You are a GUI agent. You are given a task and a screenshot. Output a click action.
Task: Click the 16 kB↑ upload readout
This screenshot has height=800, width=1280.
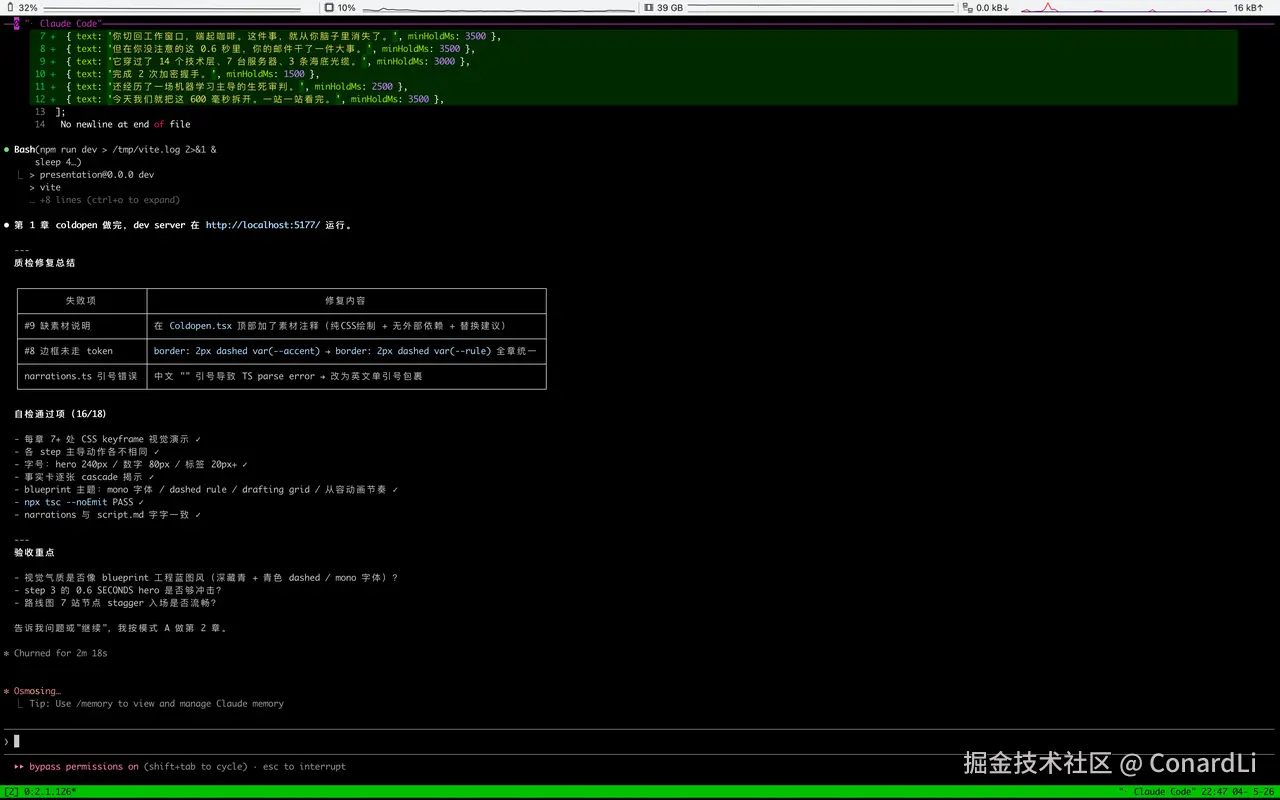(x=1247, y=7)
